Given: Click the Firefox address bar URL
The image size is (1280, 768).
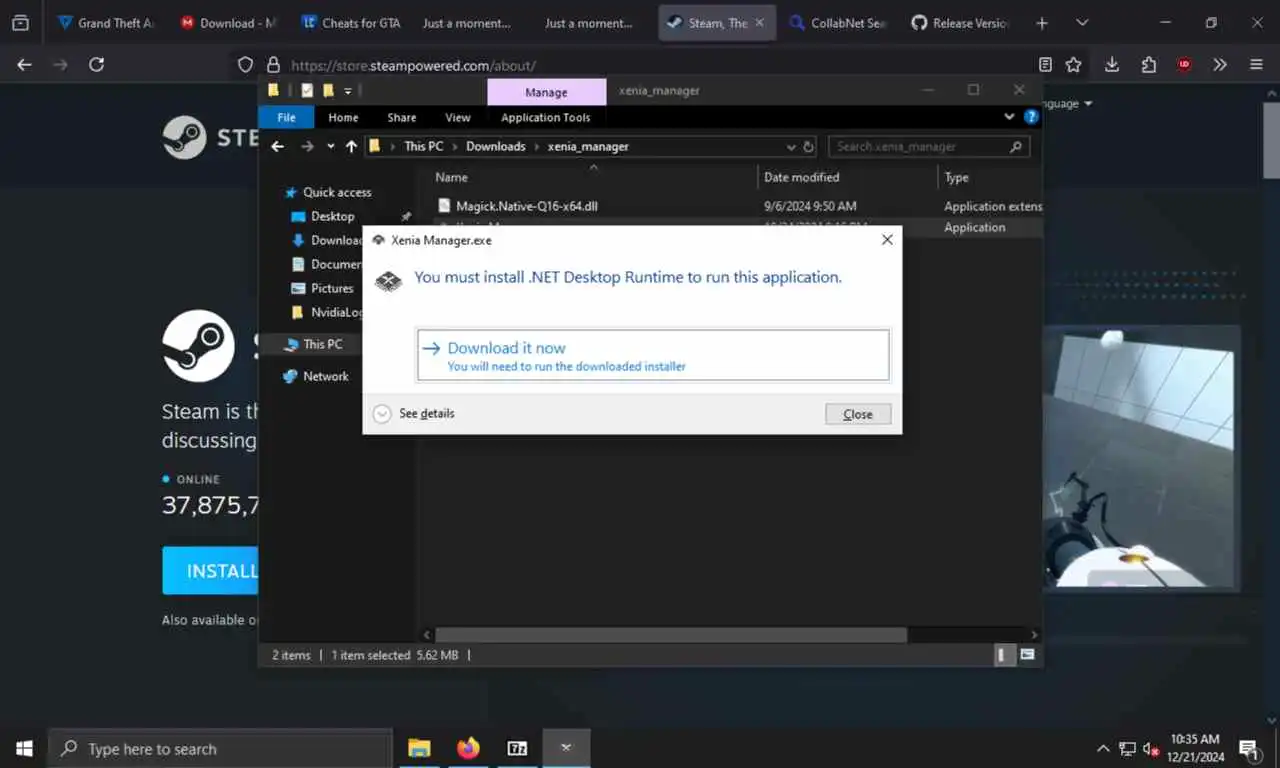Looking at the screenshot, I should pyautogui.click(x=413, y=65).
